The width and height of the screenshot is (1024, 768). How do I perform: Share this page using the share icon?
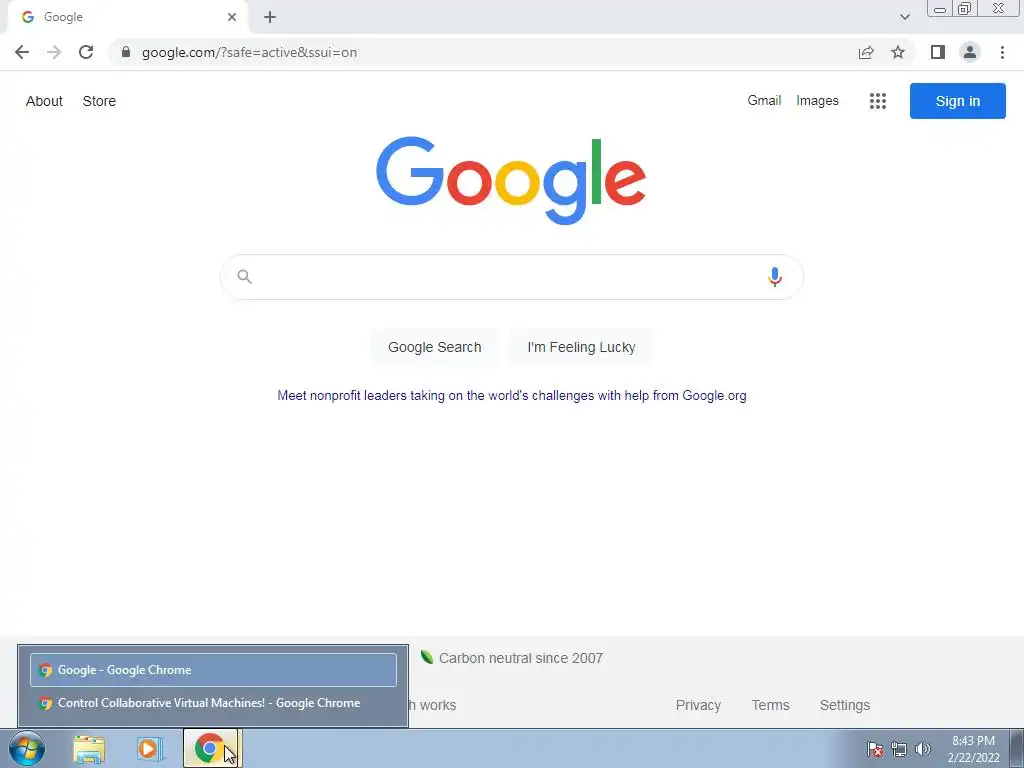(866, 52)
